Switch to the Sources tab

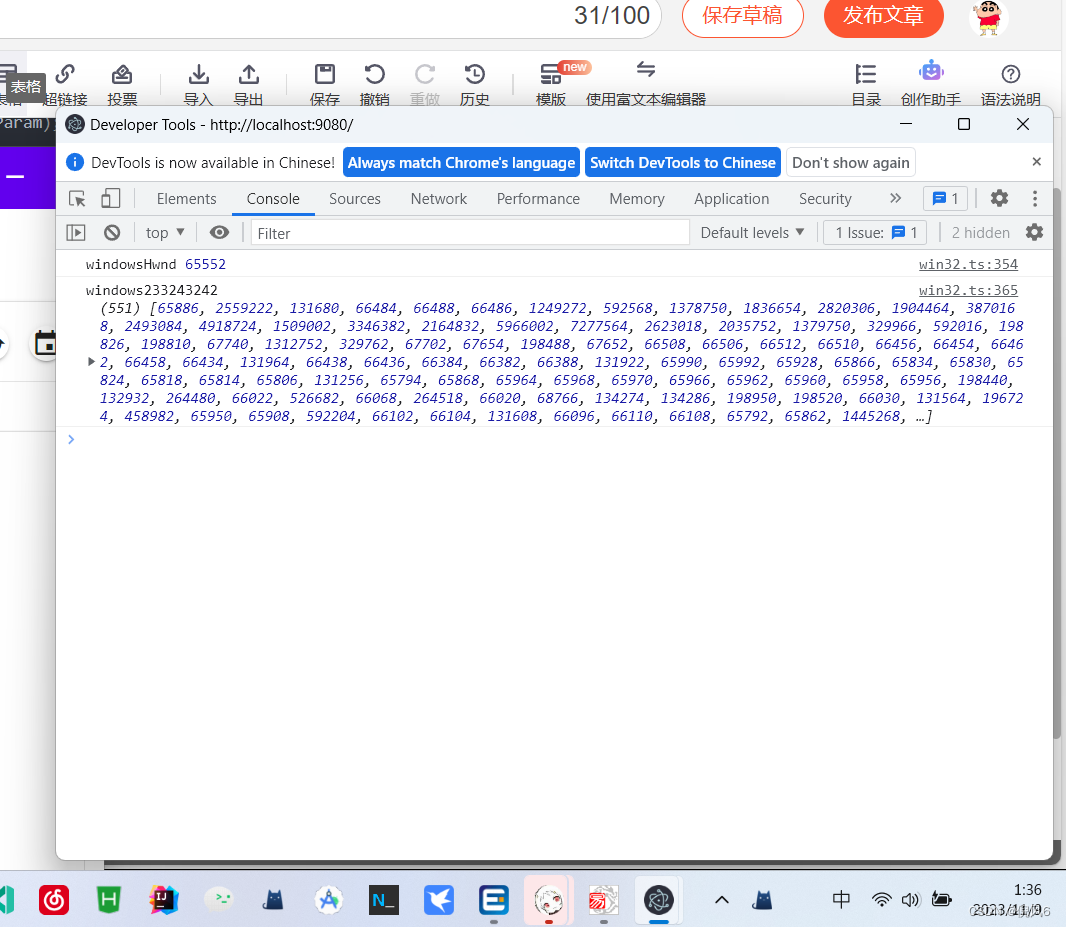coord(355,198)
